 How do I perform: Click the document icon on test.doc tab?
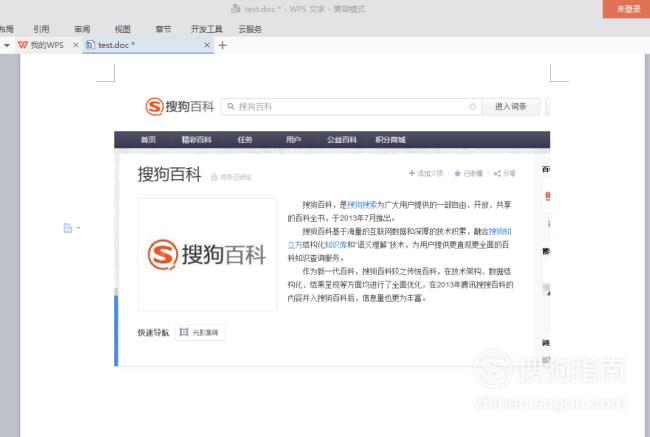[x=90, y=45]
